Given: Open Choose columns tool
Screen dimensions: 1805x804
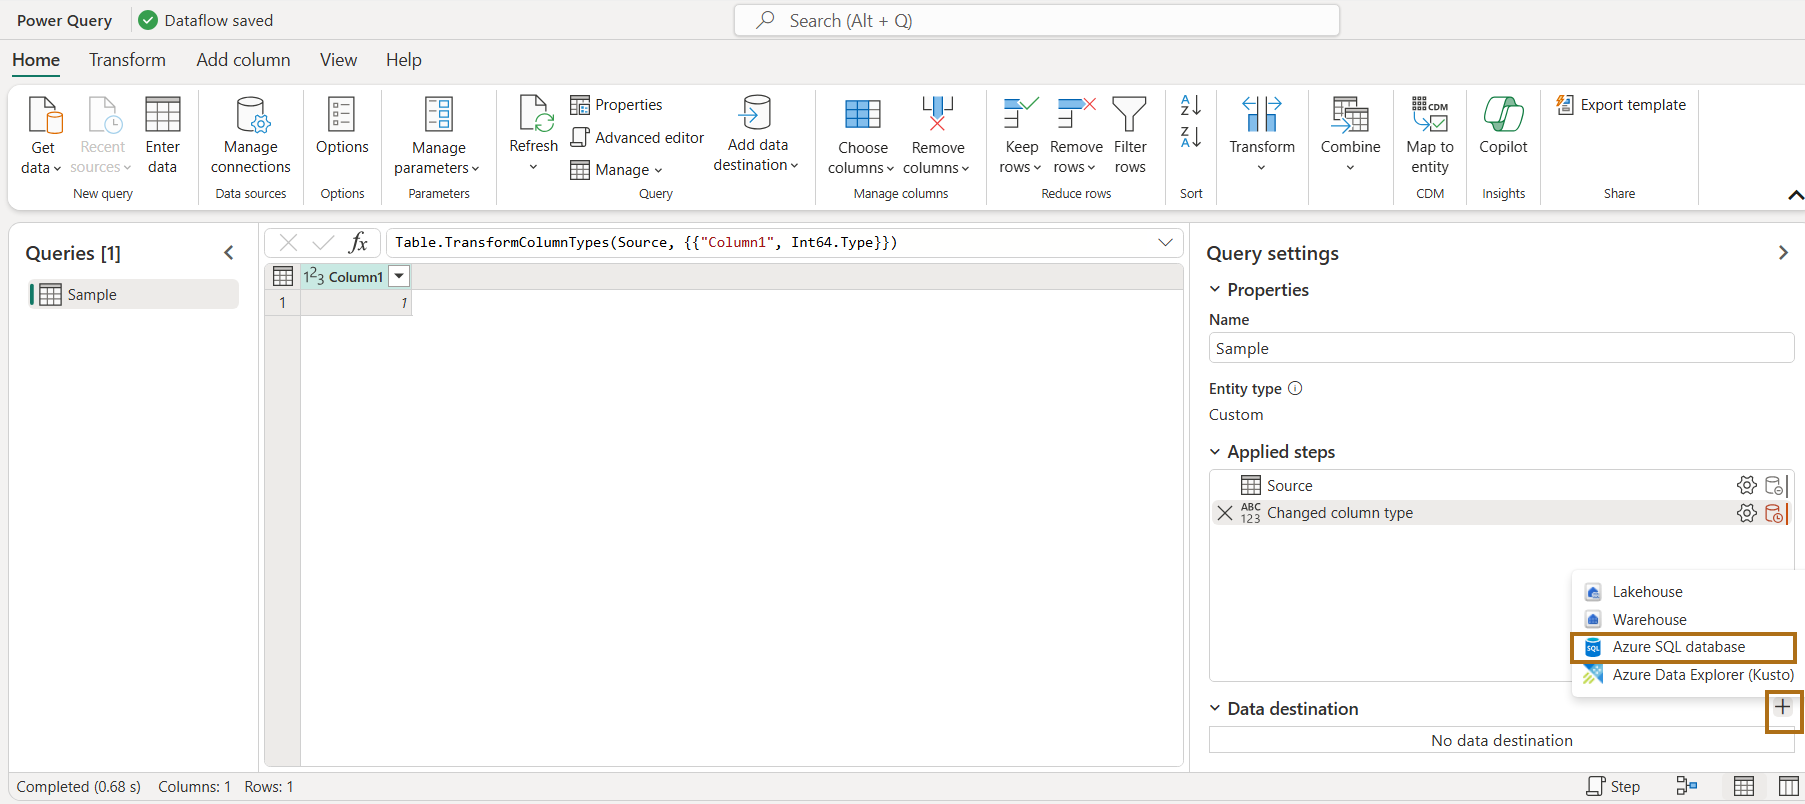Looking at the screenshot, I should pos(862,136).
